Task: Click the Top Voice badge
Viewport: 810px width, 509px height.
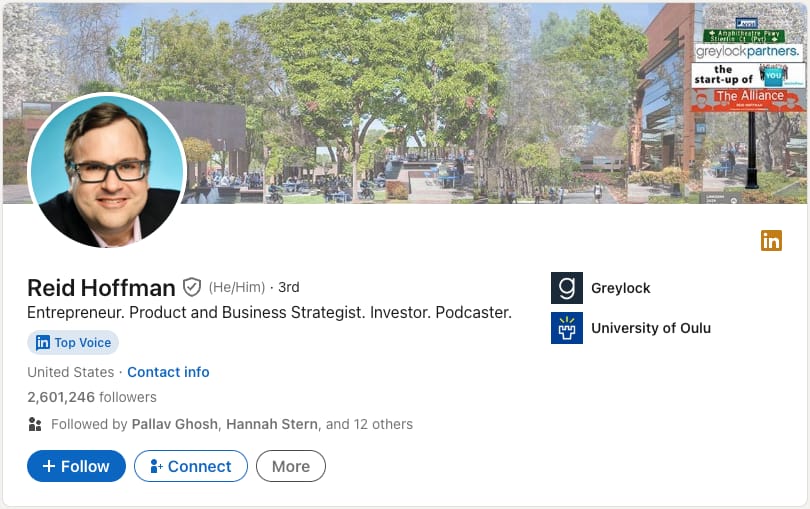Action: pos(73,342)
